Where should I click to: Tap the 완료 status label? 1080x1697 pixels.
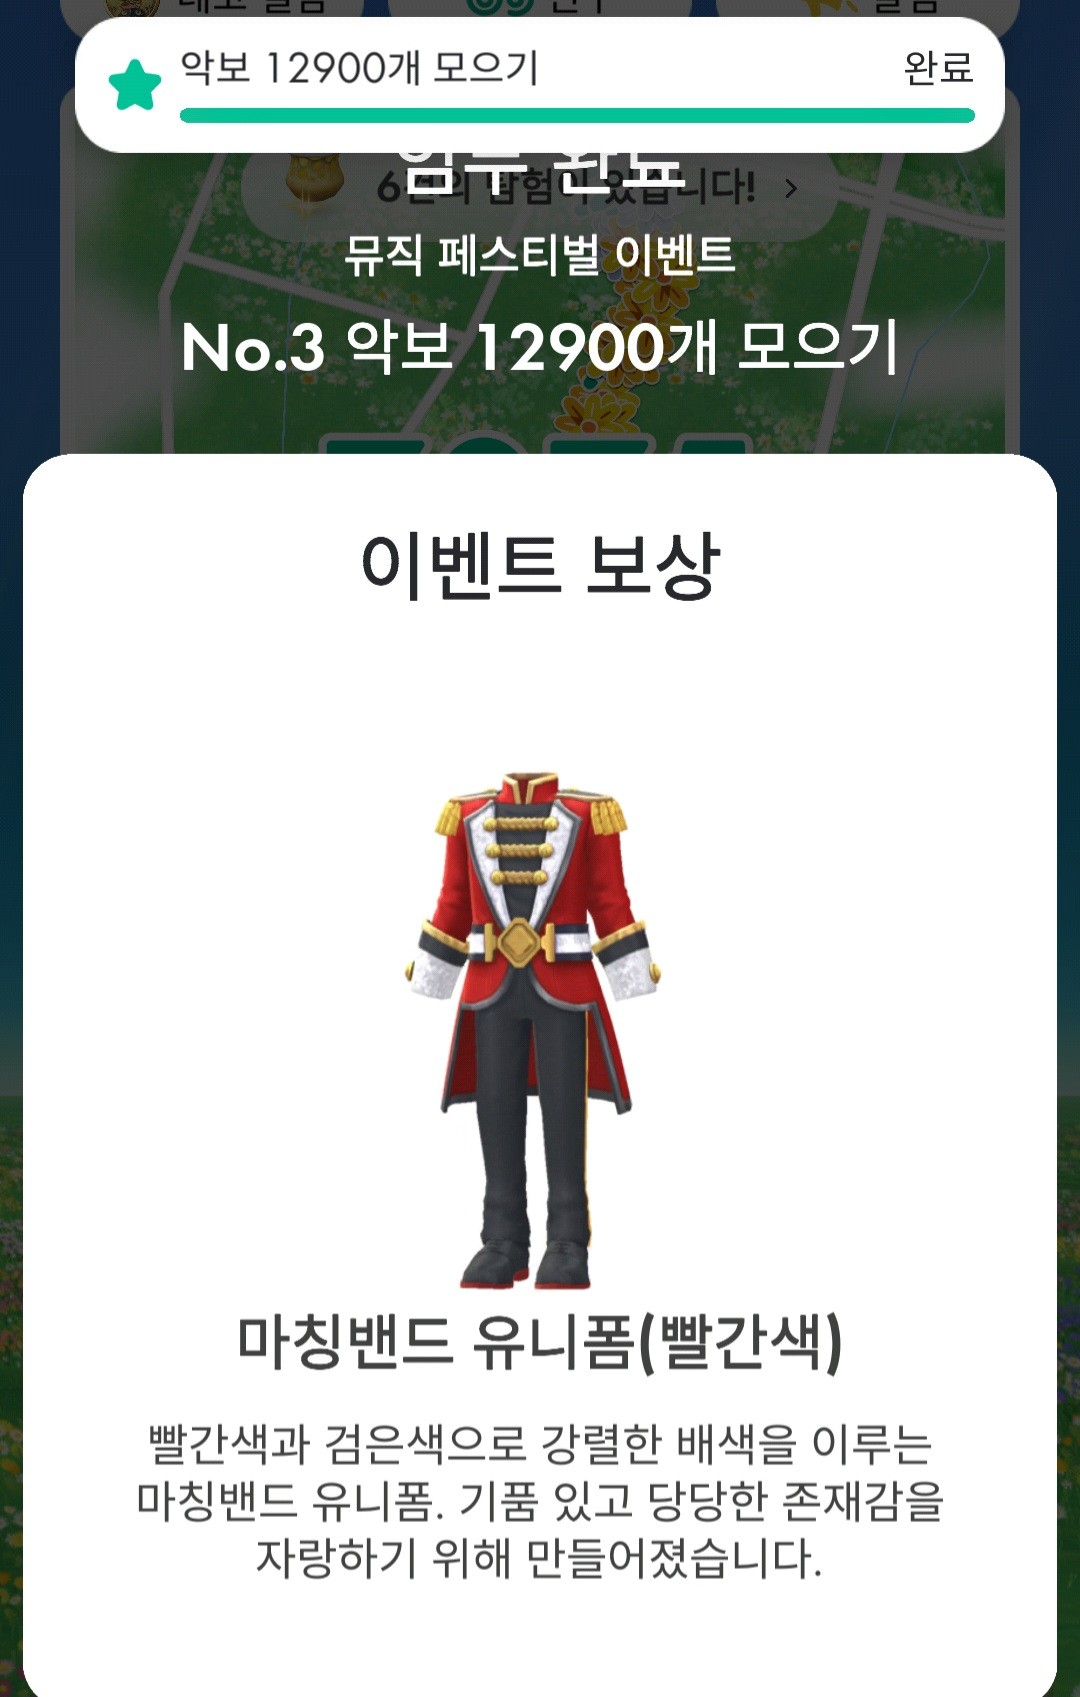[x=938, y=68]
